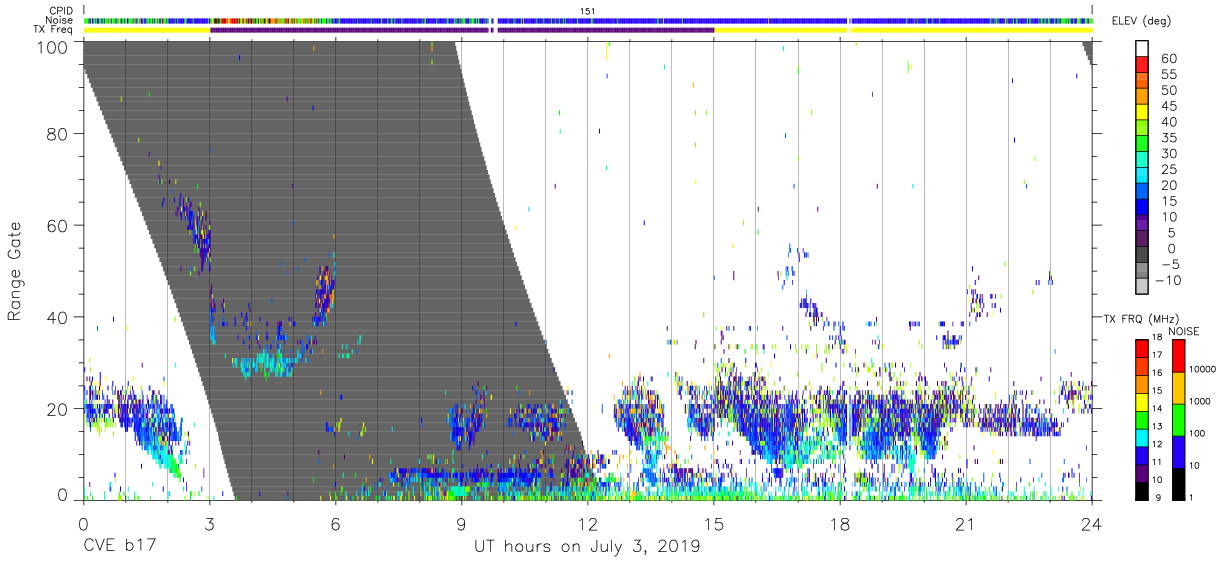Click the CPID value 151
This screenshot has width=1228, height=567.
[588, 11]
